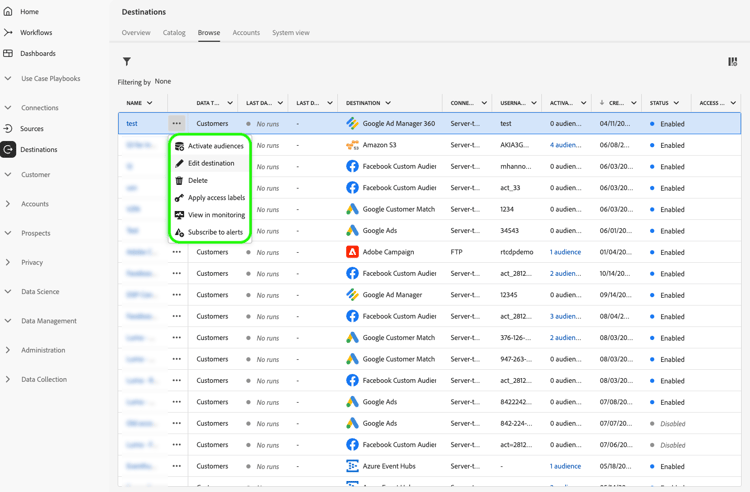Click the Home icon in sidebar
Viewport: 750px width, 492px height.
[8, 11]
